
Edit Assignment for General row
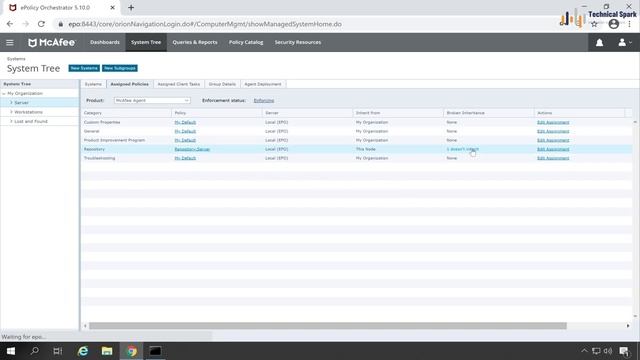pyautogui.click(x=553, y=131)
